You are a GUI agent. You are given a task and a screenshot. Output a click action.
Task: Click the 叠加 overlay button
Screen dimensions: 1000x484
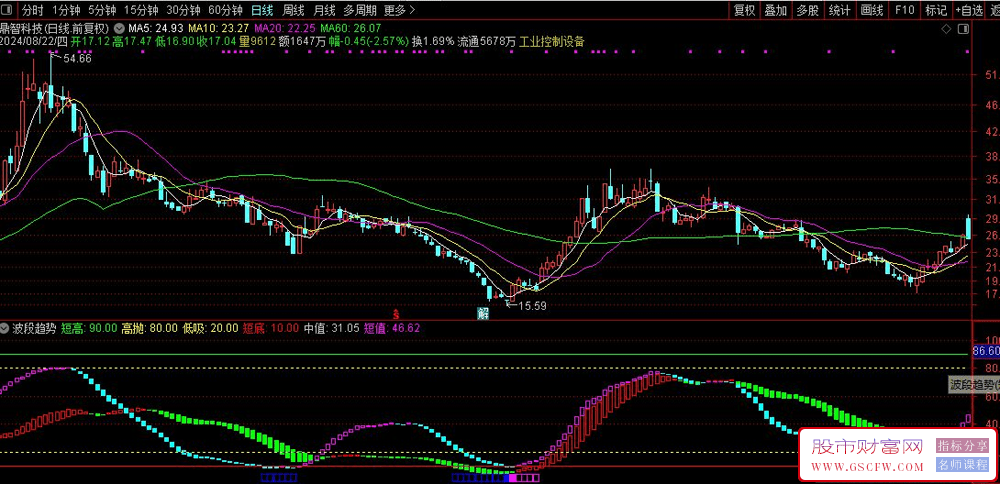tap(776, 10)
